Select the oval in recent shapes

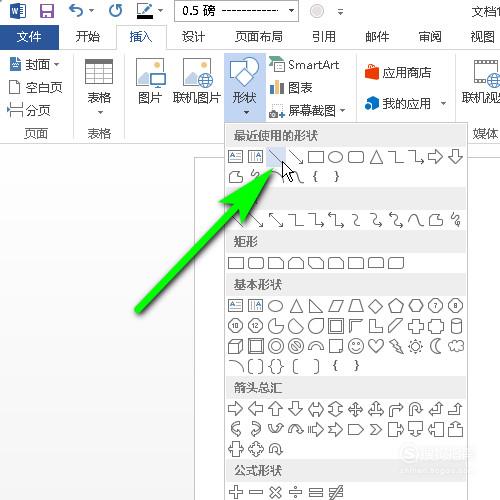[x=335, y=157]
